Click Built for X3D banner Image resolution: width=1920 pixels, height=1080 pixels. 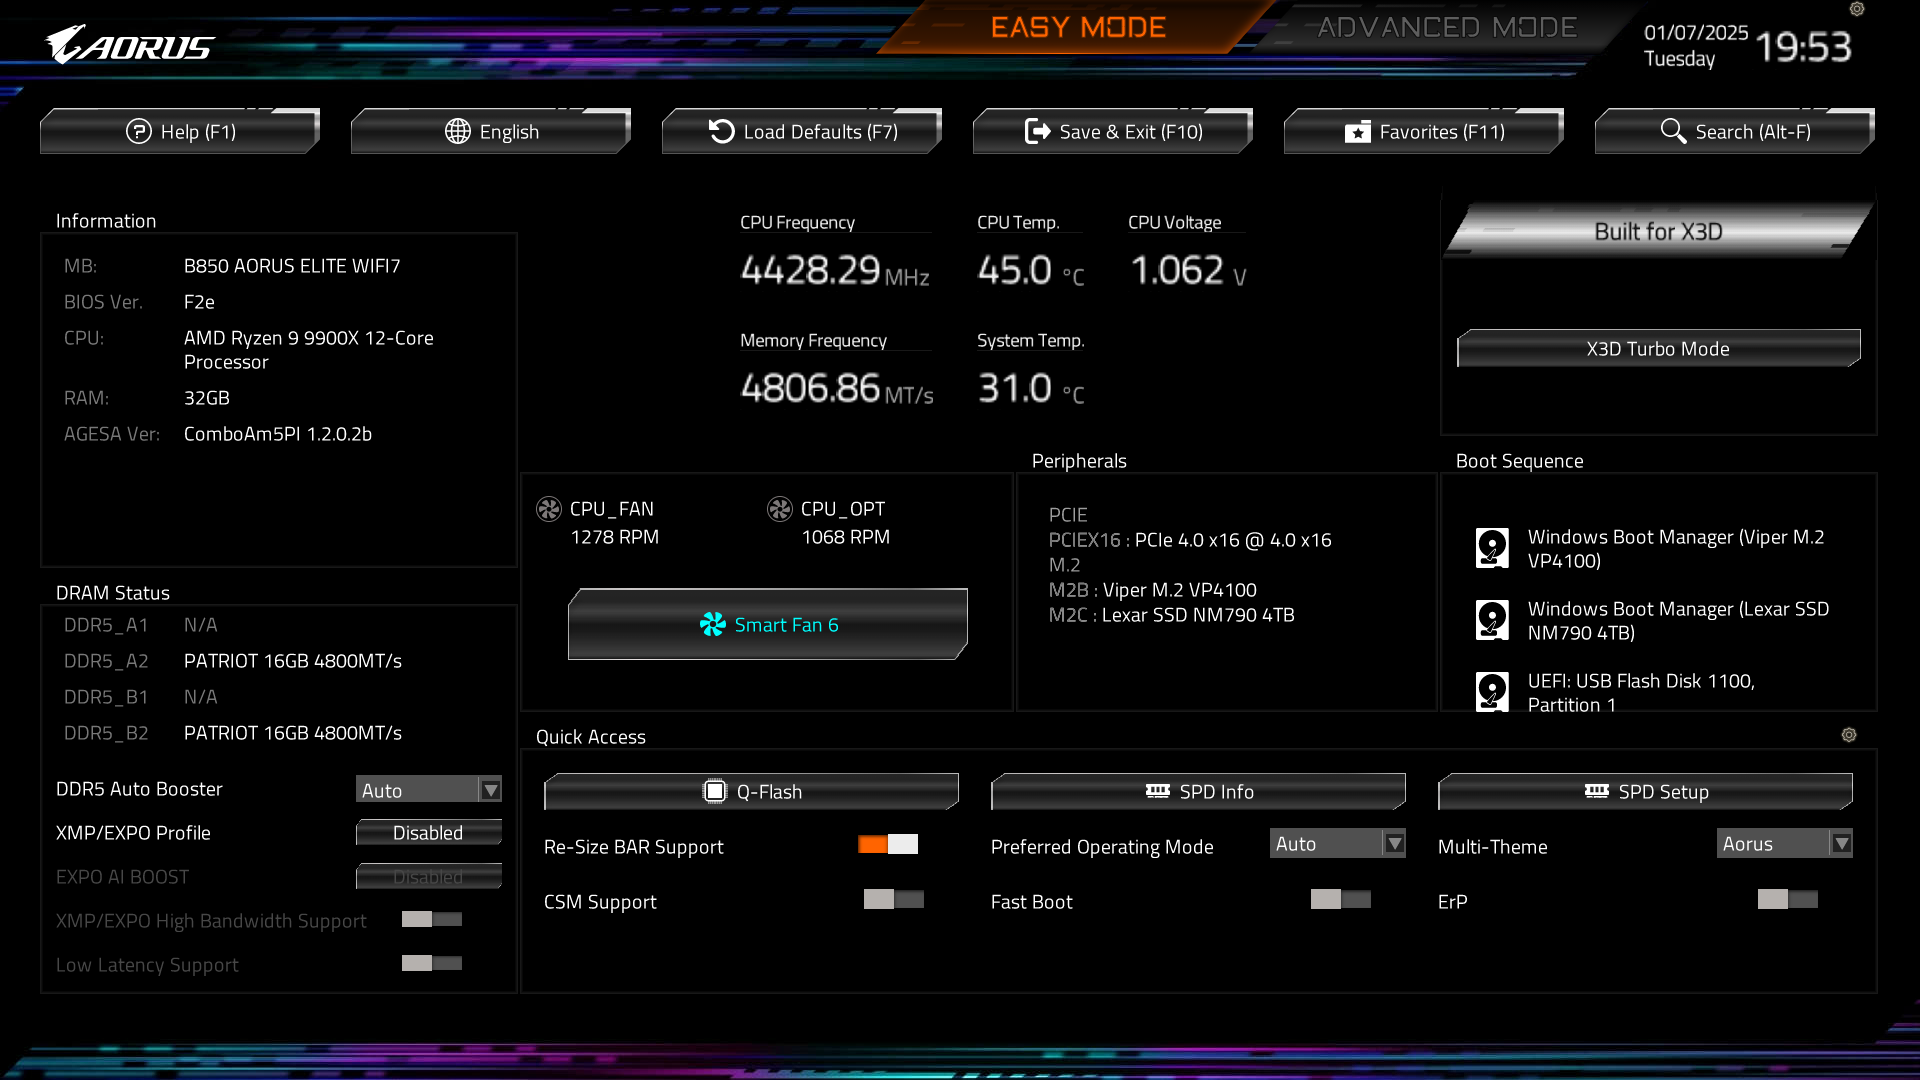(x=1659, y=231)
